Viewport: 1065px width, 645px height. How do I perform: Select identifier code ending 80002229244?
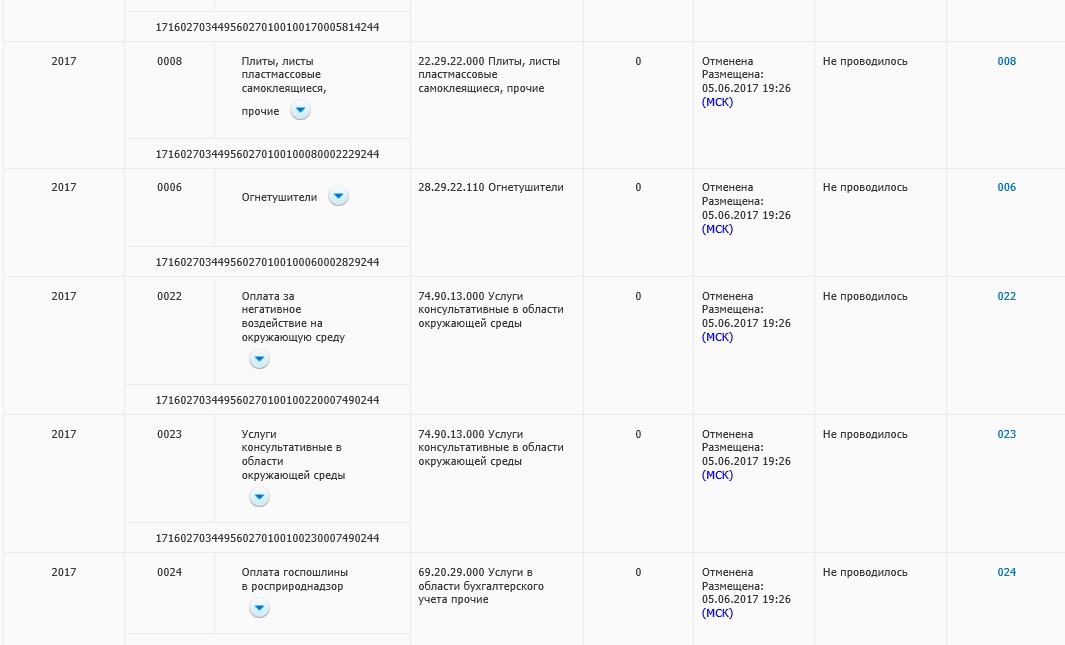268,154
